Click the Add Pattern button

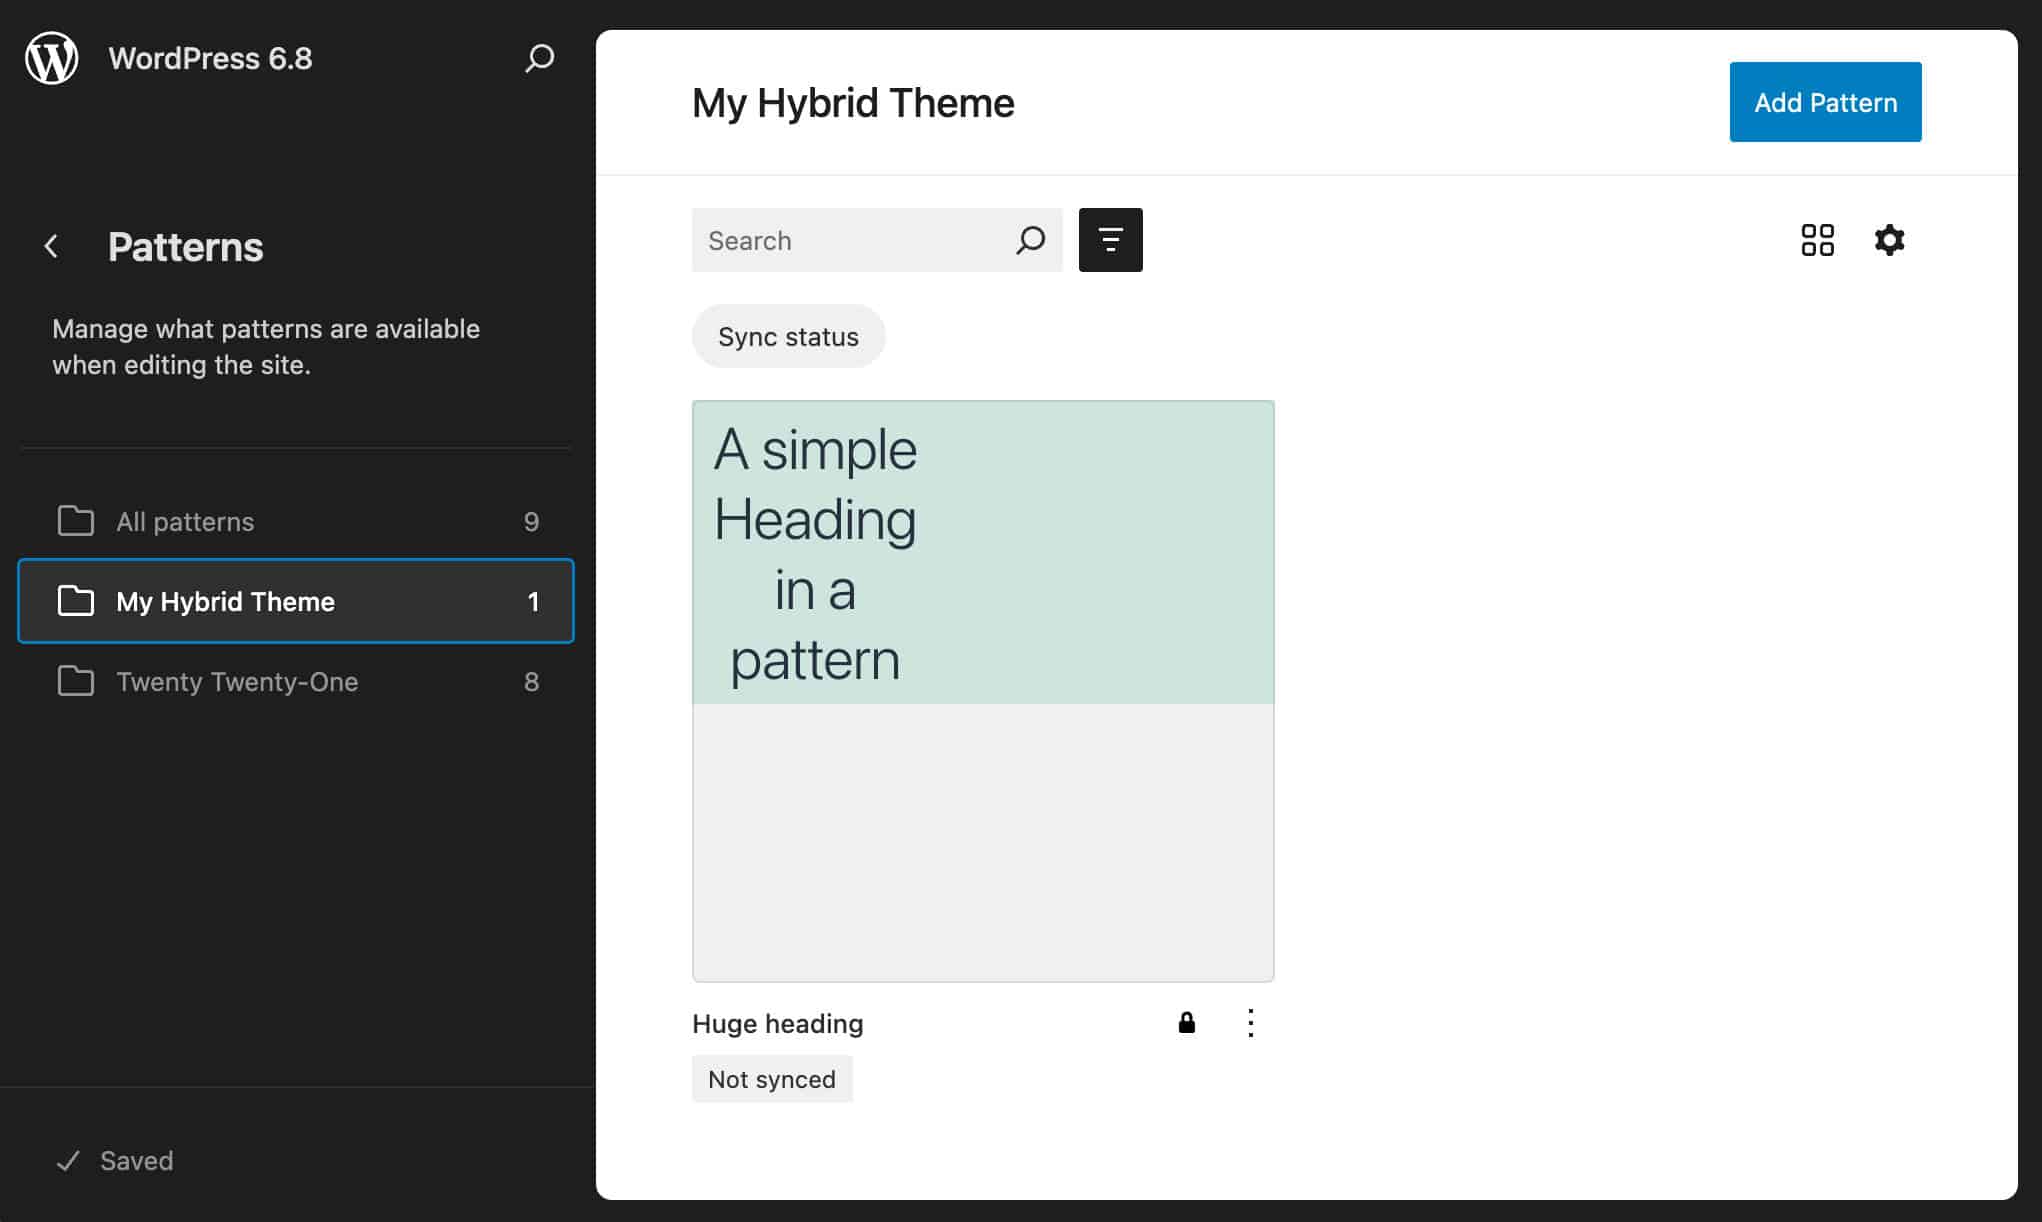click(x=1824, y=102)
